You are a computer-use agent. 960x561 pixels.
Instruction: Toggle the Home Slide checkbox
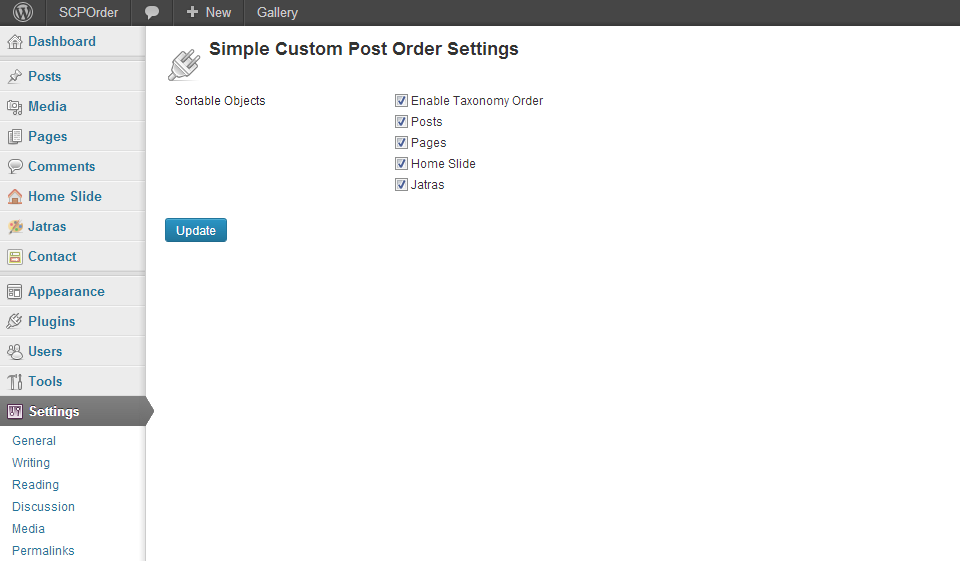(x=401, y=164)
